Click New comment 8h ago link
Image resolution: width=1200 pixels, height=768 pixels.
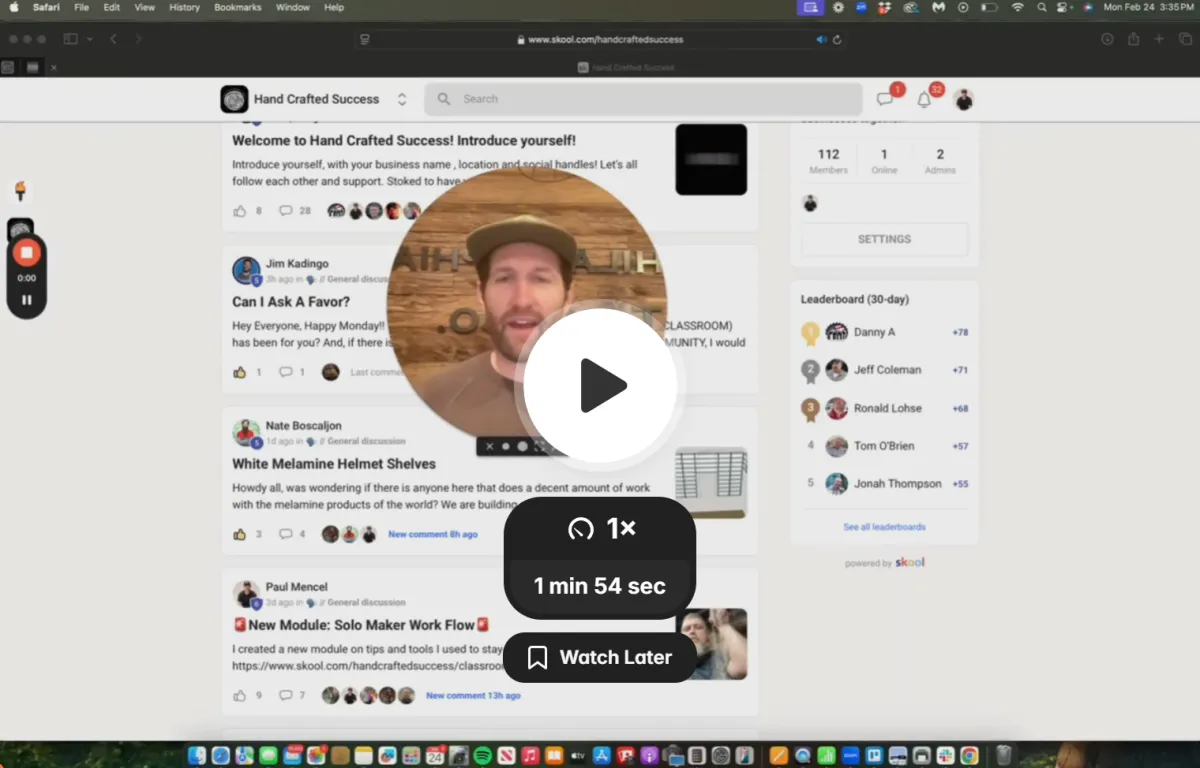(433, 534)
